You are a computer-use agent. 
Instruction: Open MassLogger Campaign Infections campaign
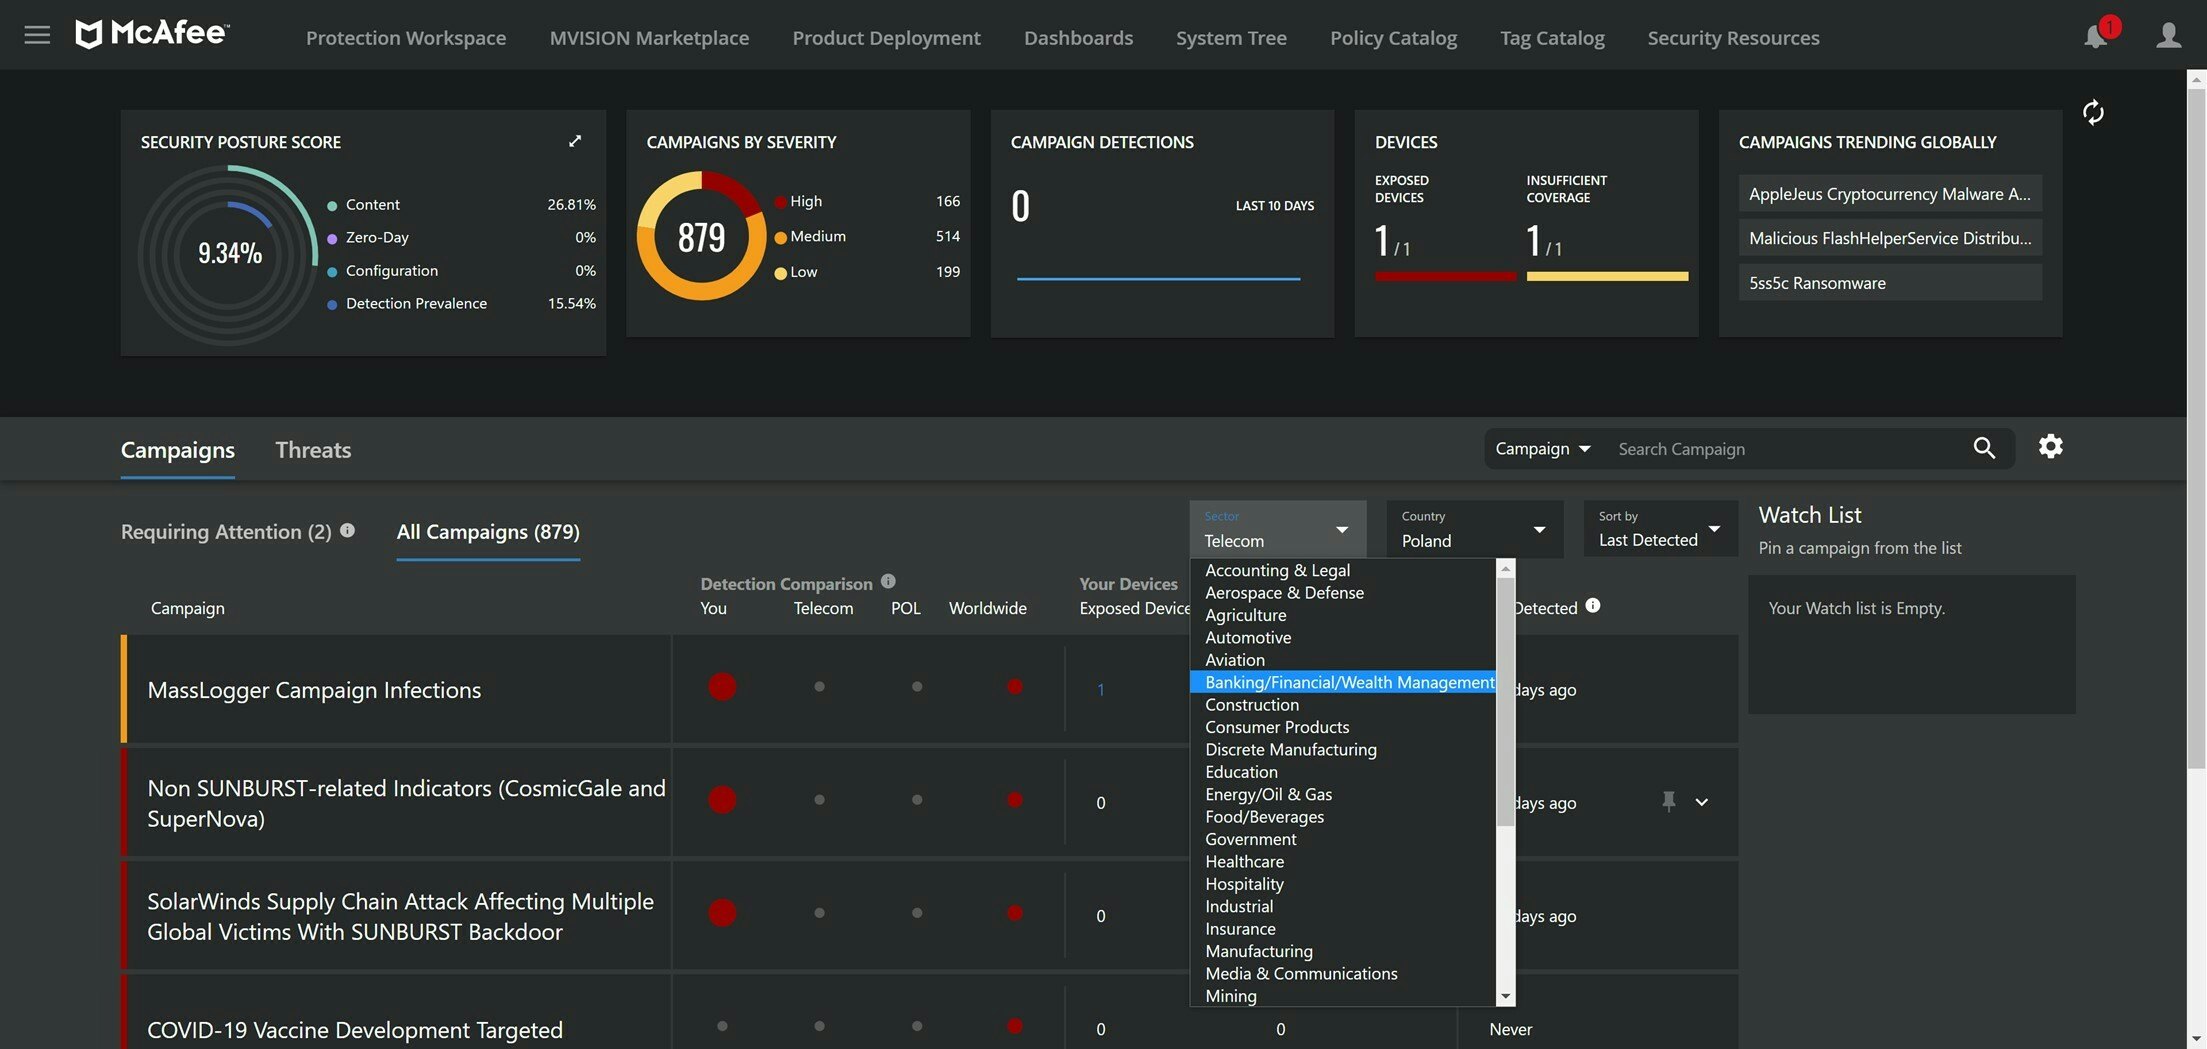click(314, 690)
